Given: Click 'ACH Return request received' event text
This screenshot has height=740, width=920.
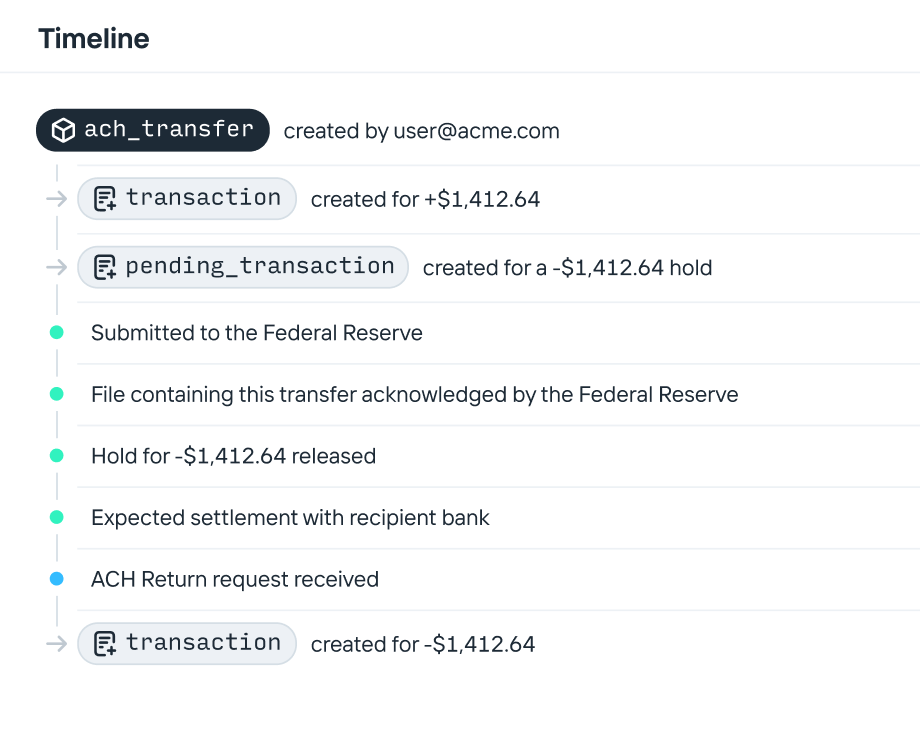Looking at the screenshot, I should (235, 579).
